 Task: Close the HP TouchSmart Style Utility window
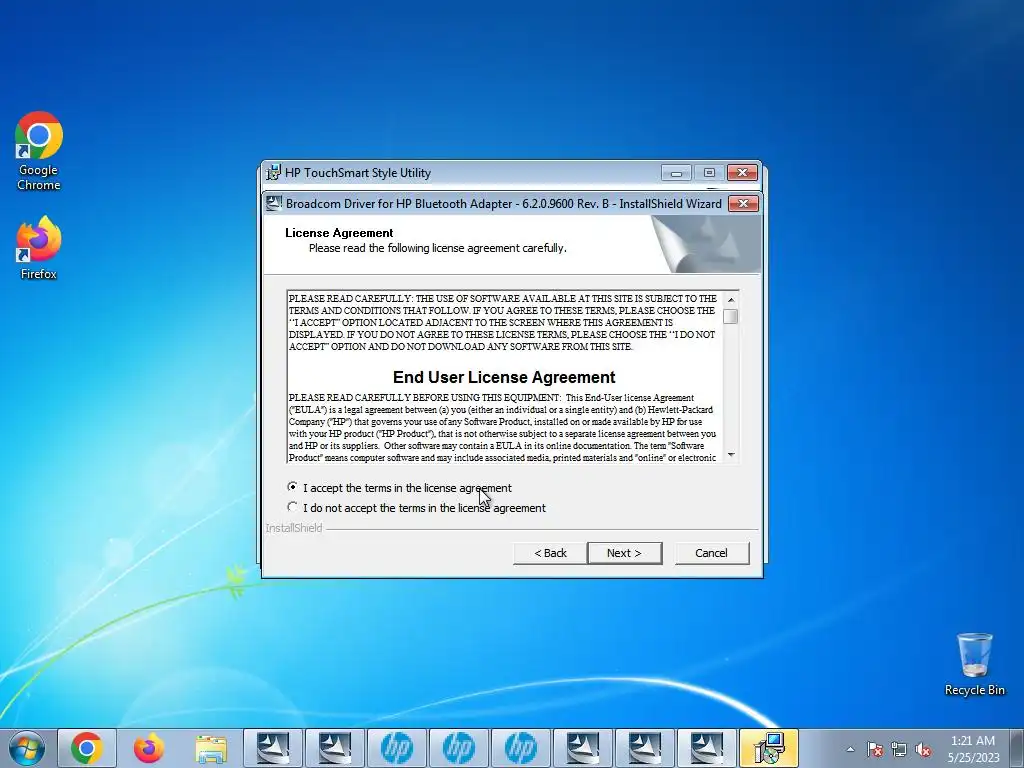tap(742, 173)
